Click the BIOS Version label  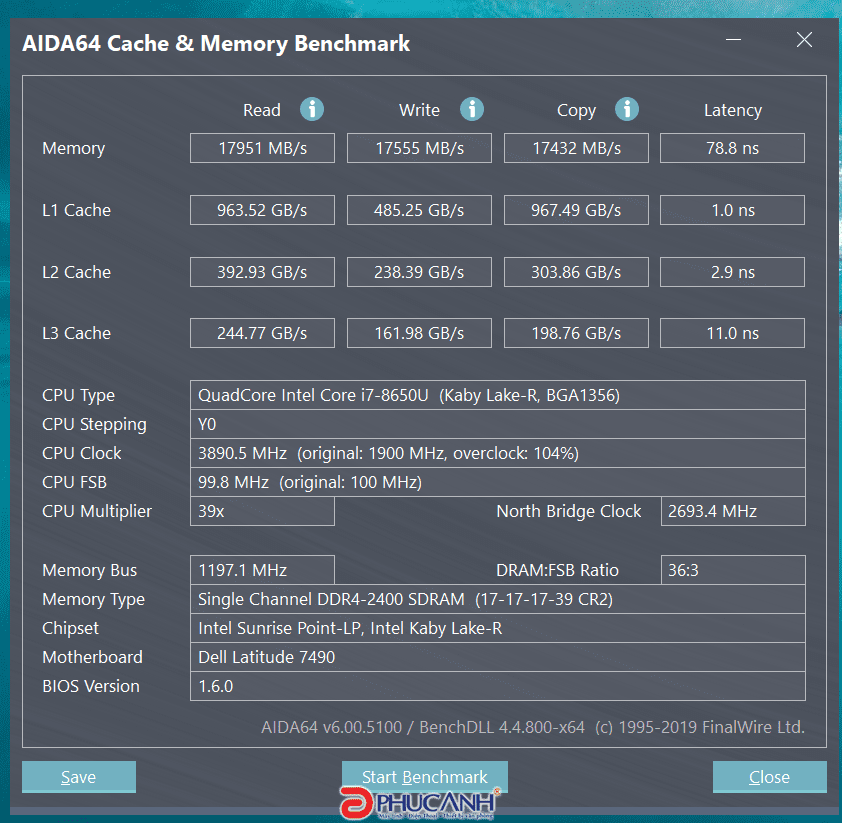tap(91, 686)
